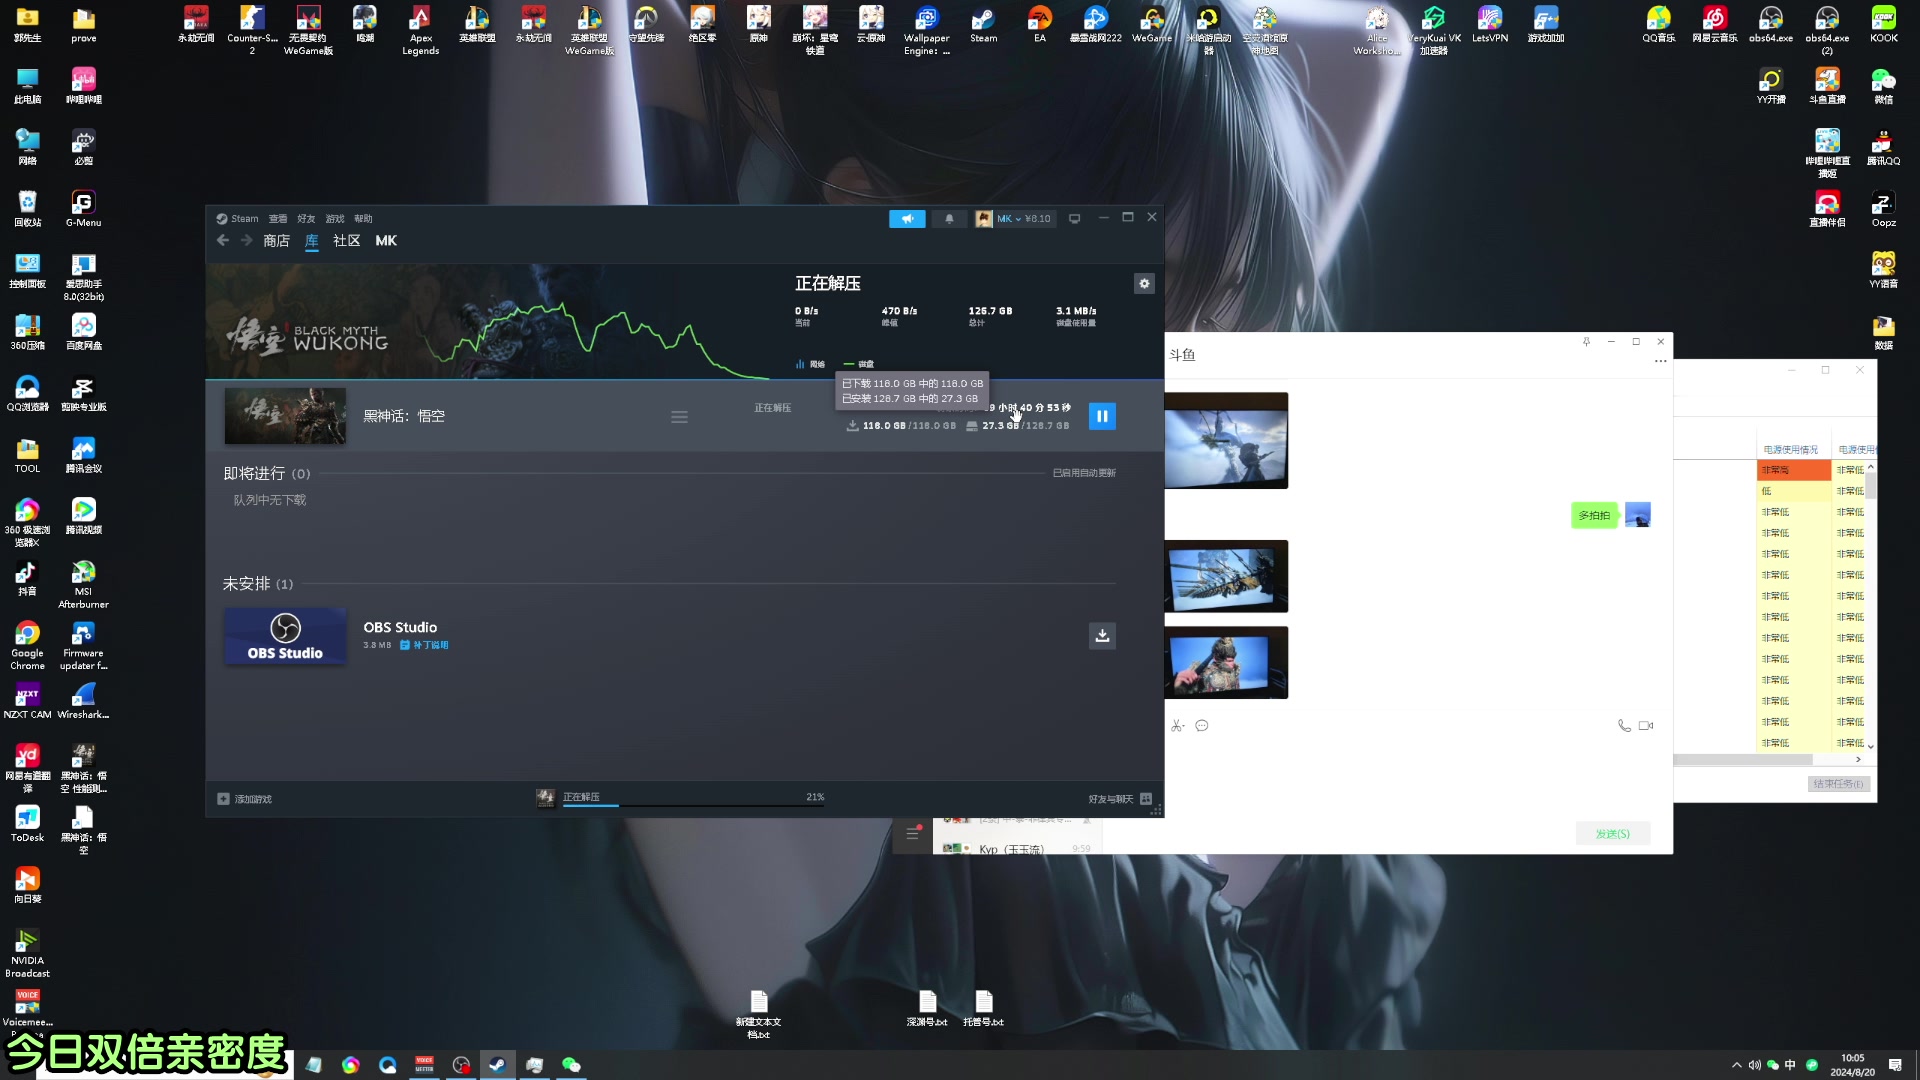The width and height of the screenshot is (1920, 1080).
Task: Start a video call in chat
Action: (1646, 726)
